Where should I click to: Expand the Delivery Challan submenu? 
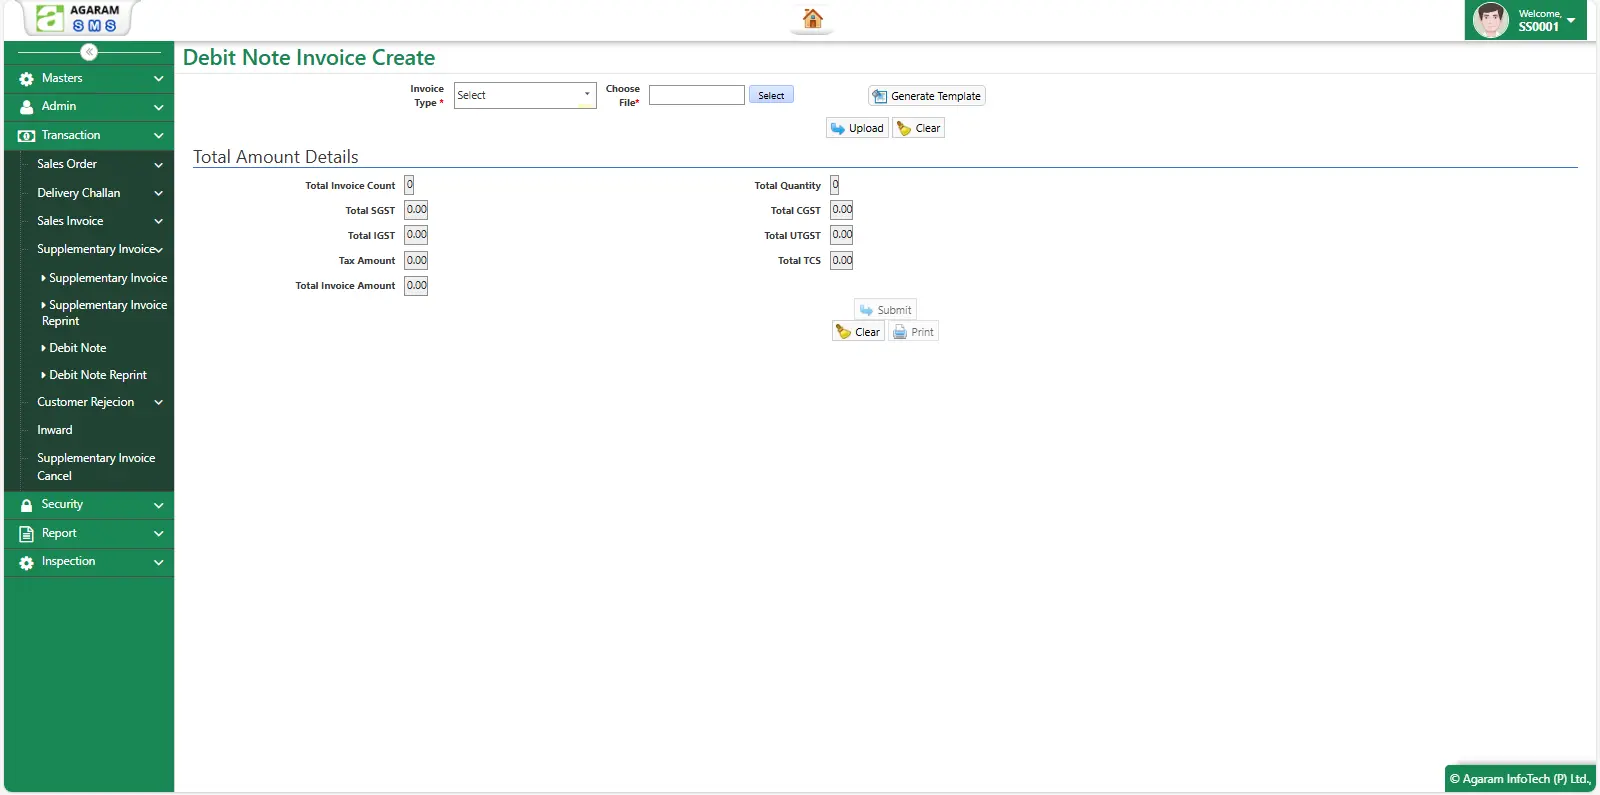pyautogui.click(x=158, y=194)
